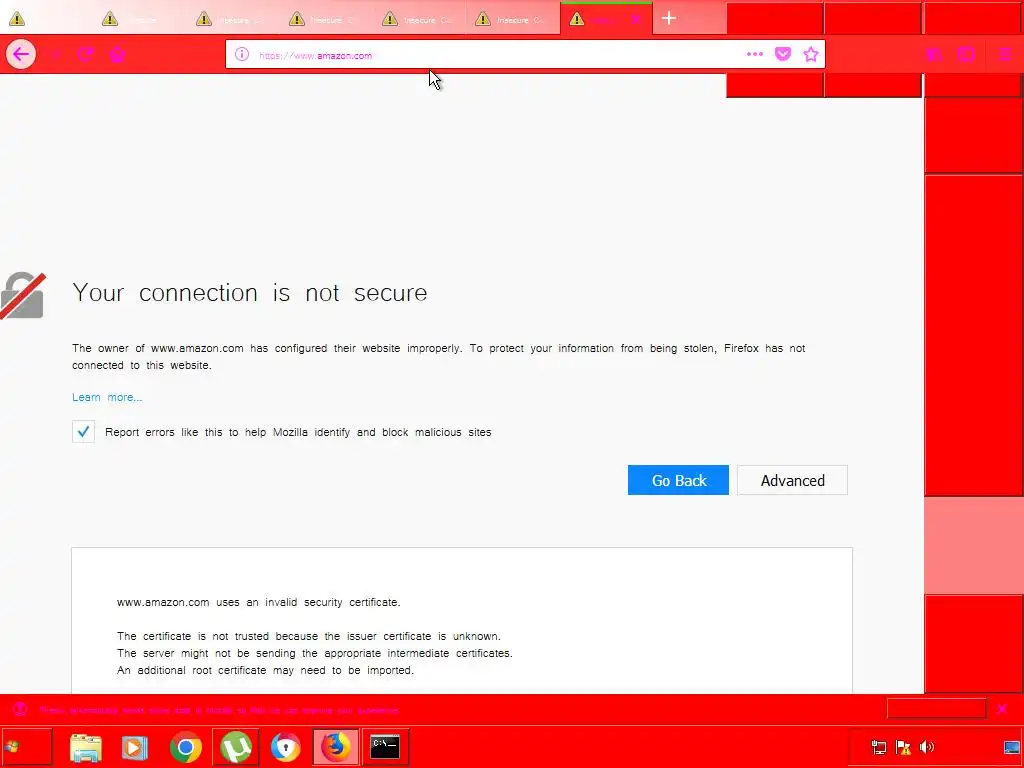
Task: Click the 'Your connection is not secure' heading
Action: click(249, 293)
